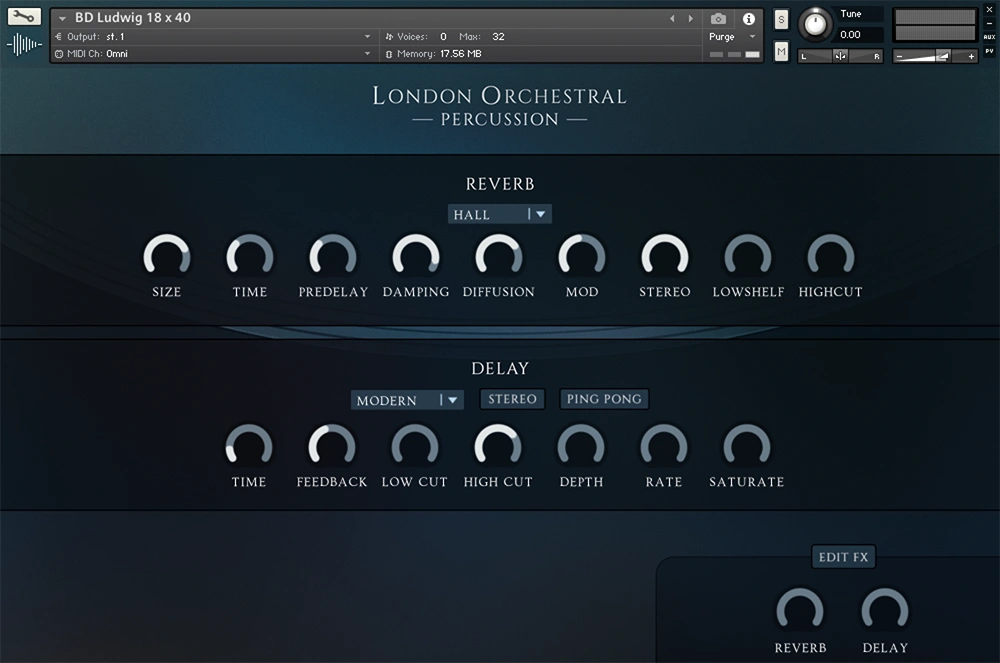Click the reverb MOD knob
Screen dimensions: 1000x663
point(582,256)
